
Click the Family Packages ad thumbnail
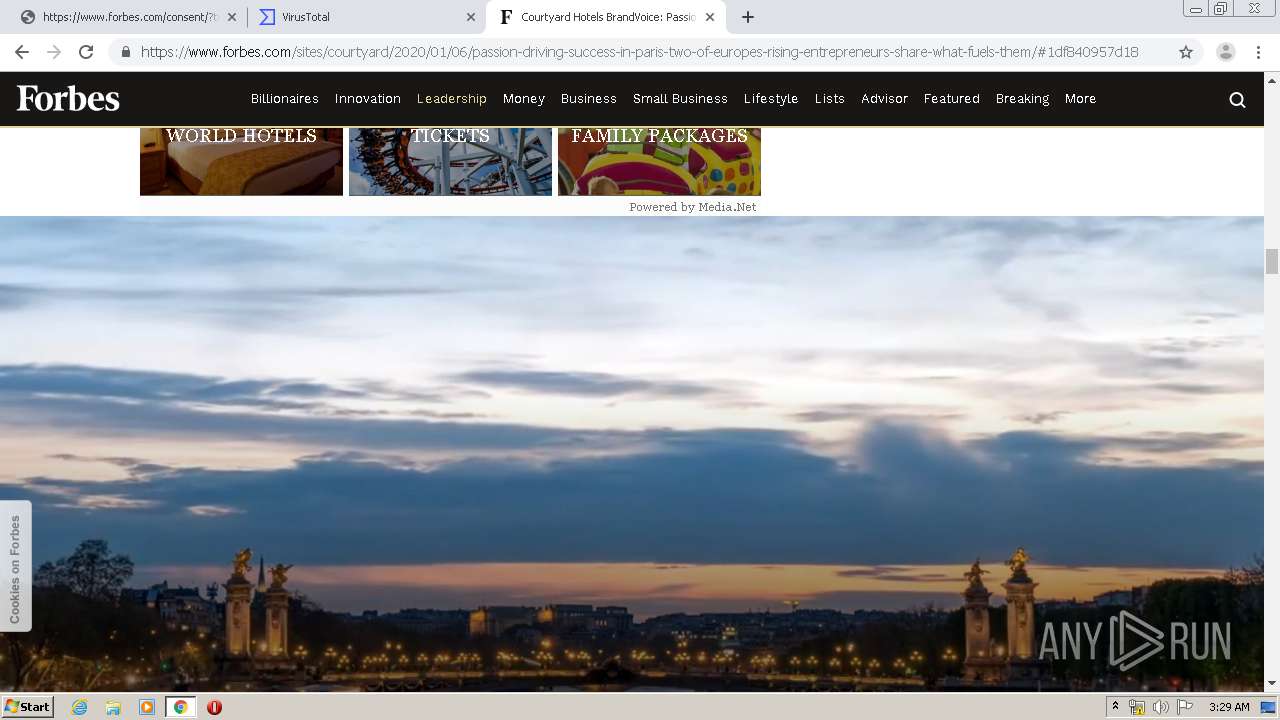(659, 161)
